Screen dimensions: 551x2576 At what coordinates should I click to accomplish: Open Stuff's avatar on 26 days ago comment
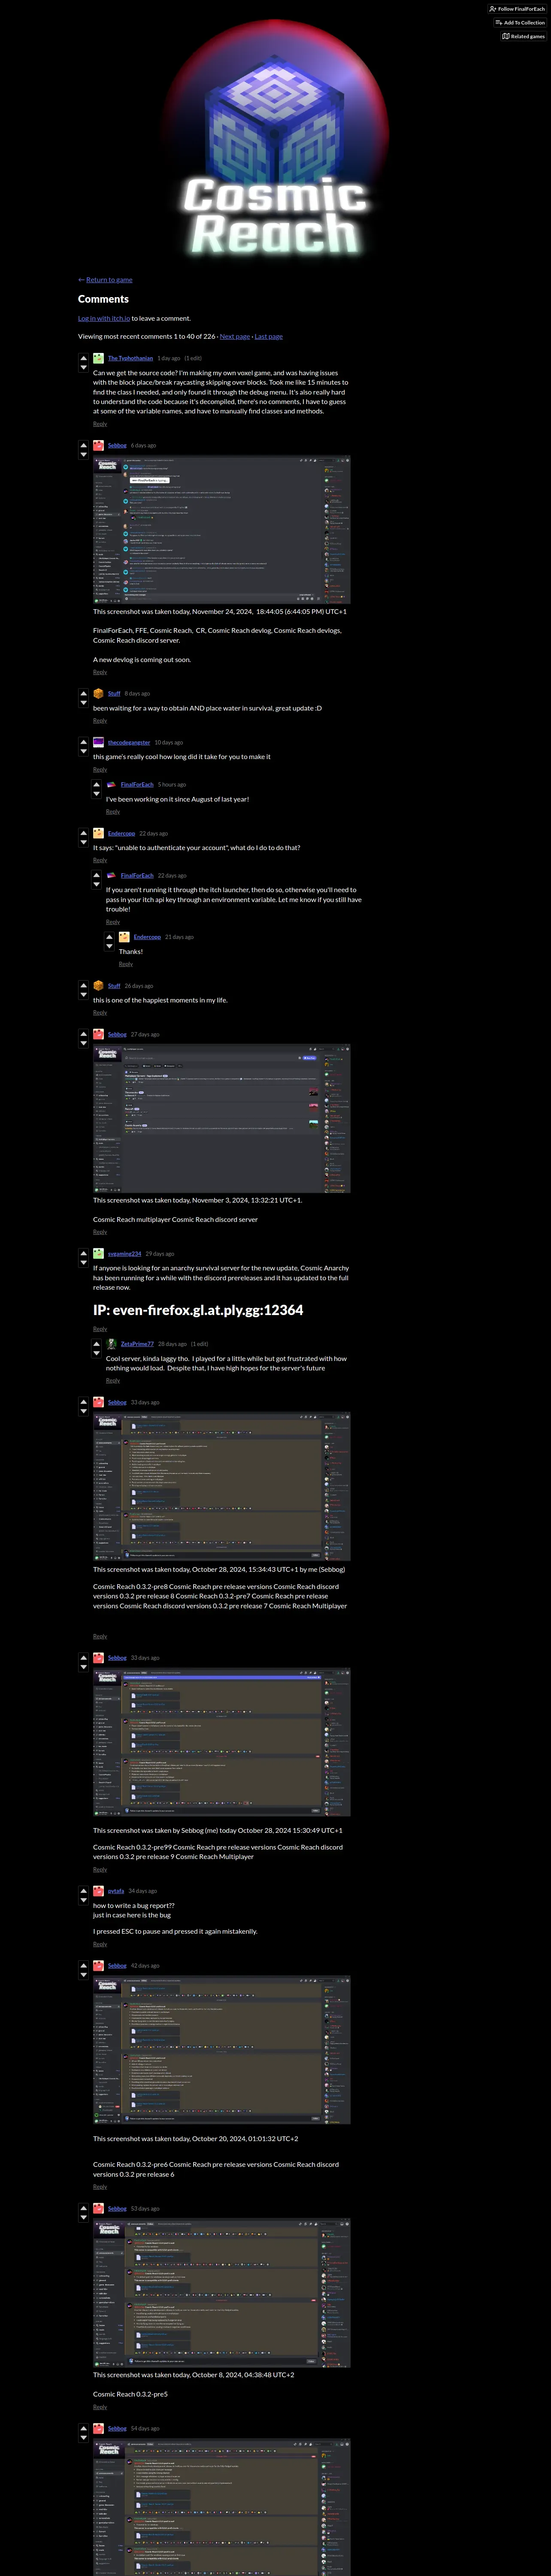click(98, 986)
